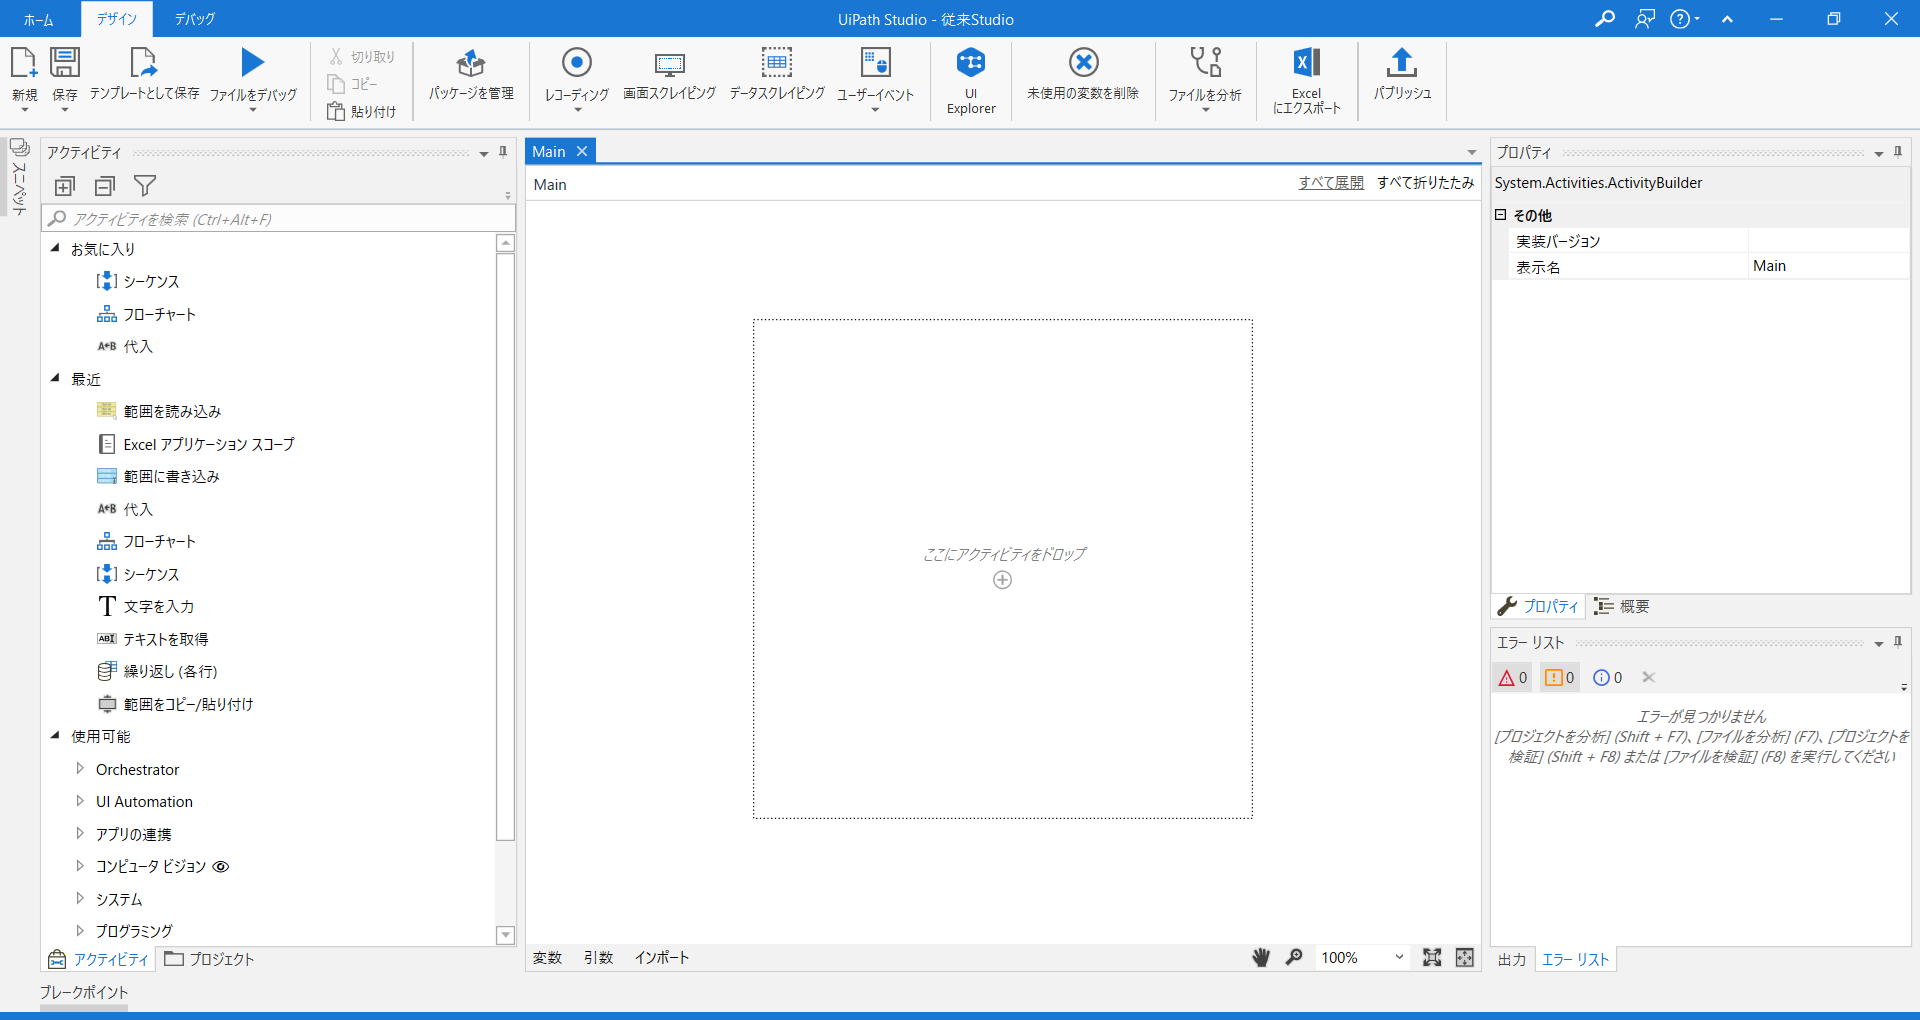Viewport: 1920px width, 1020px height.
Task: Toggle visibility of コンピュータ ビジョン category
Action: click(222, 866)
